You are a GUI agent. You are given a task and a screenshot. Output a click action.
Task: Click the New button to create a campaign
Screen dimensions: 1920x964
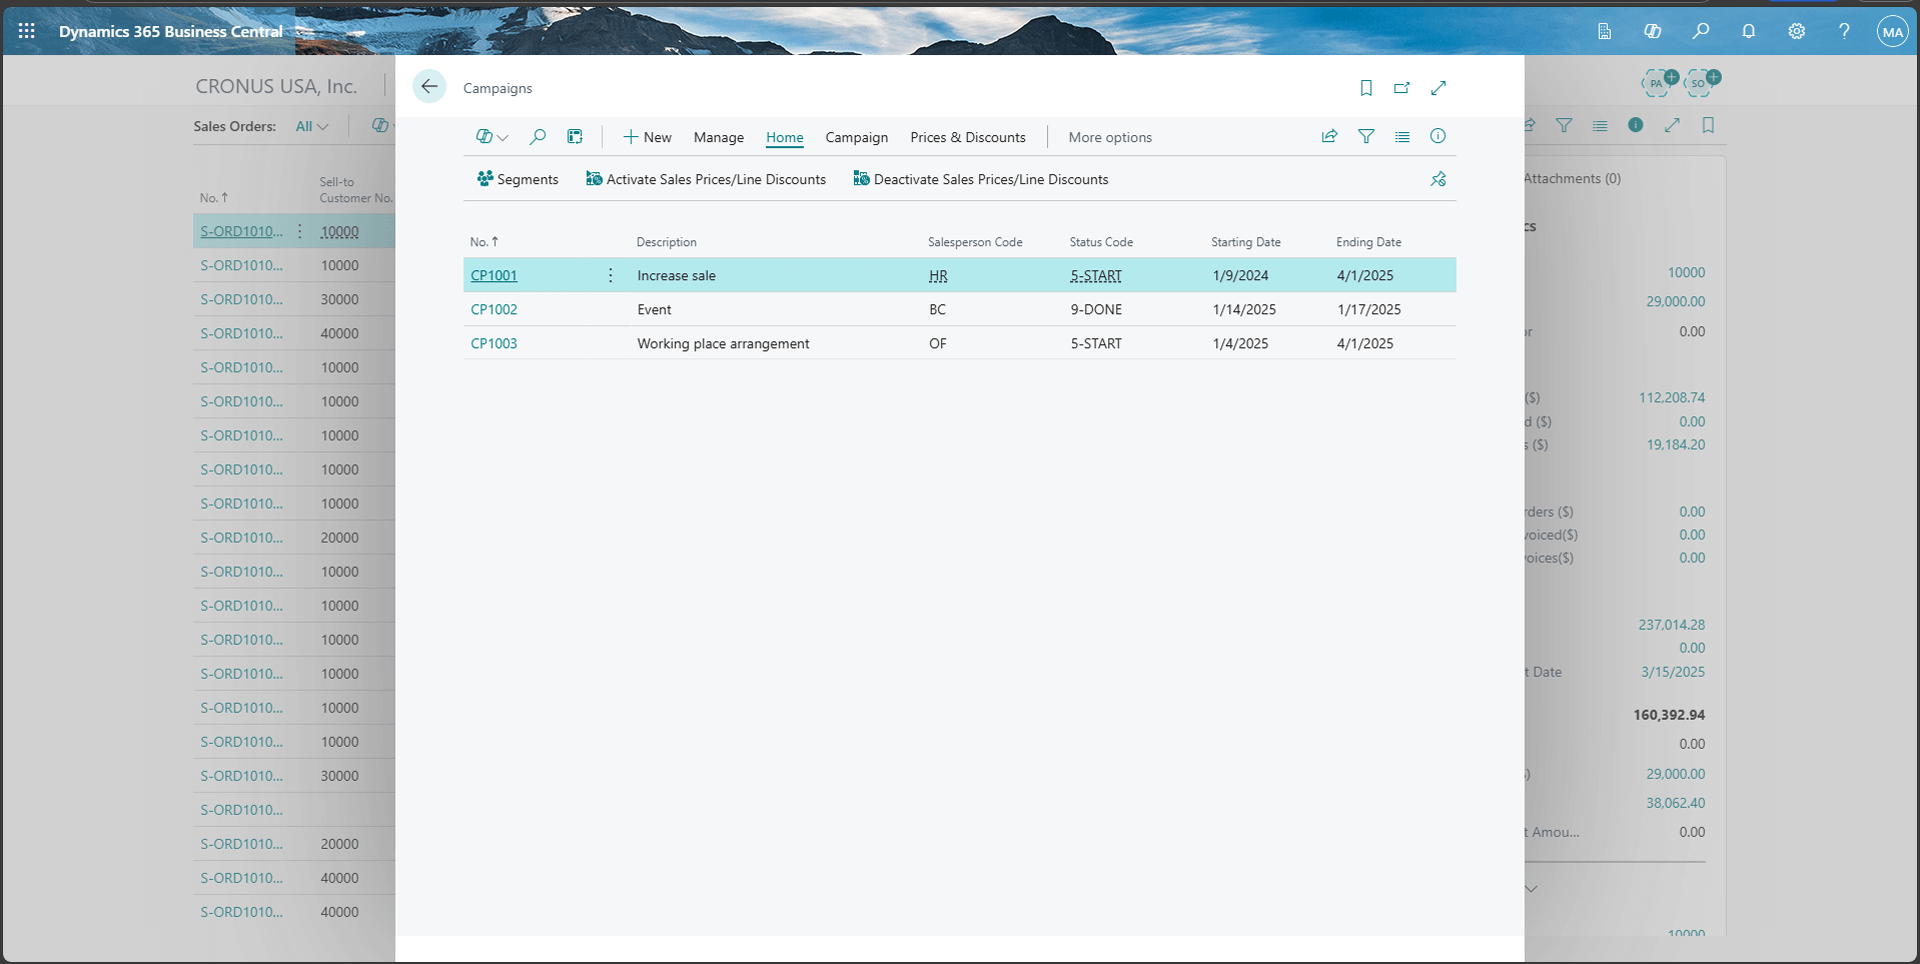[647, 137]
